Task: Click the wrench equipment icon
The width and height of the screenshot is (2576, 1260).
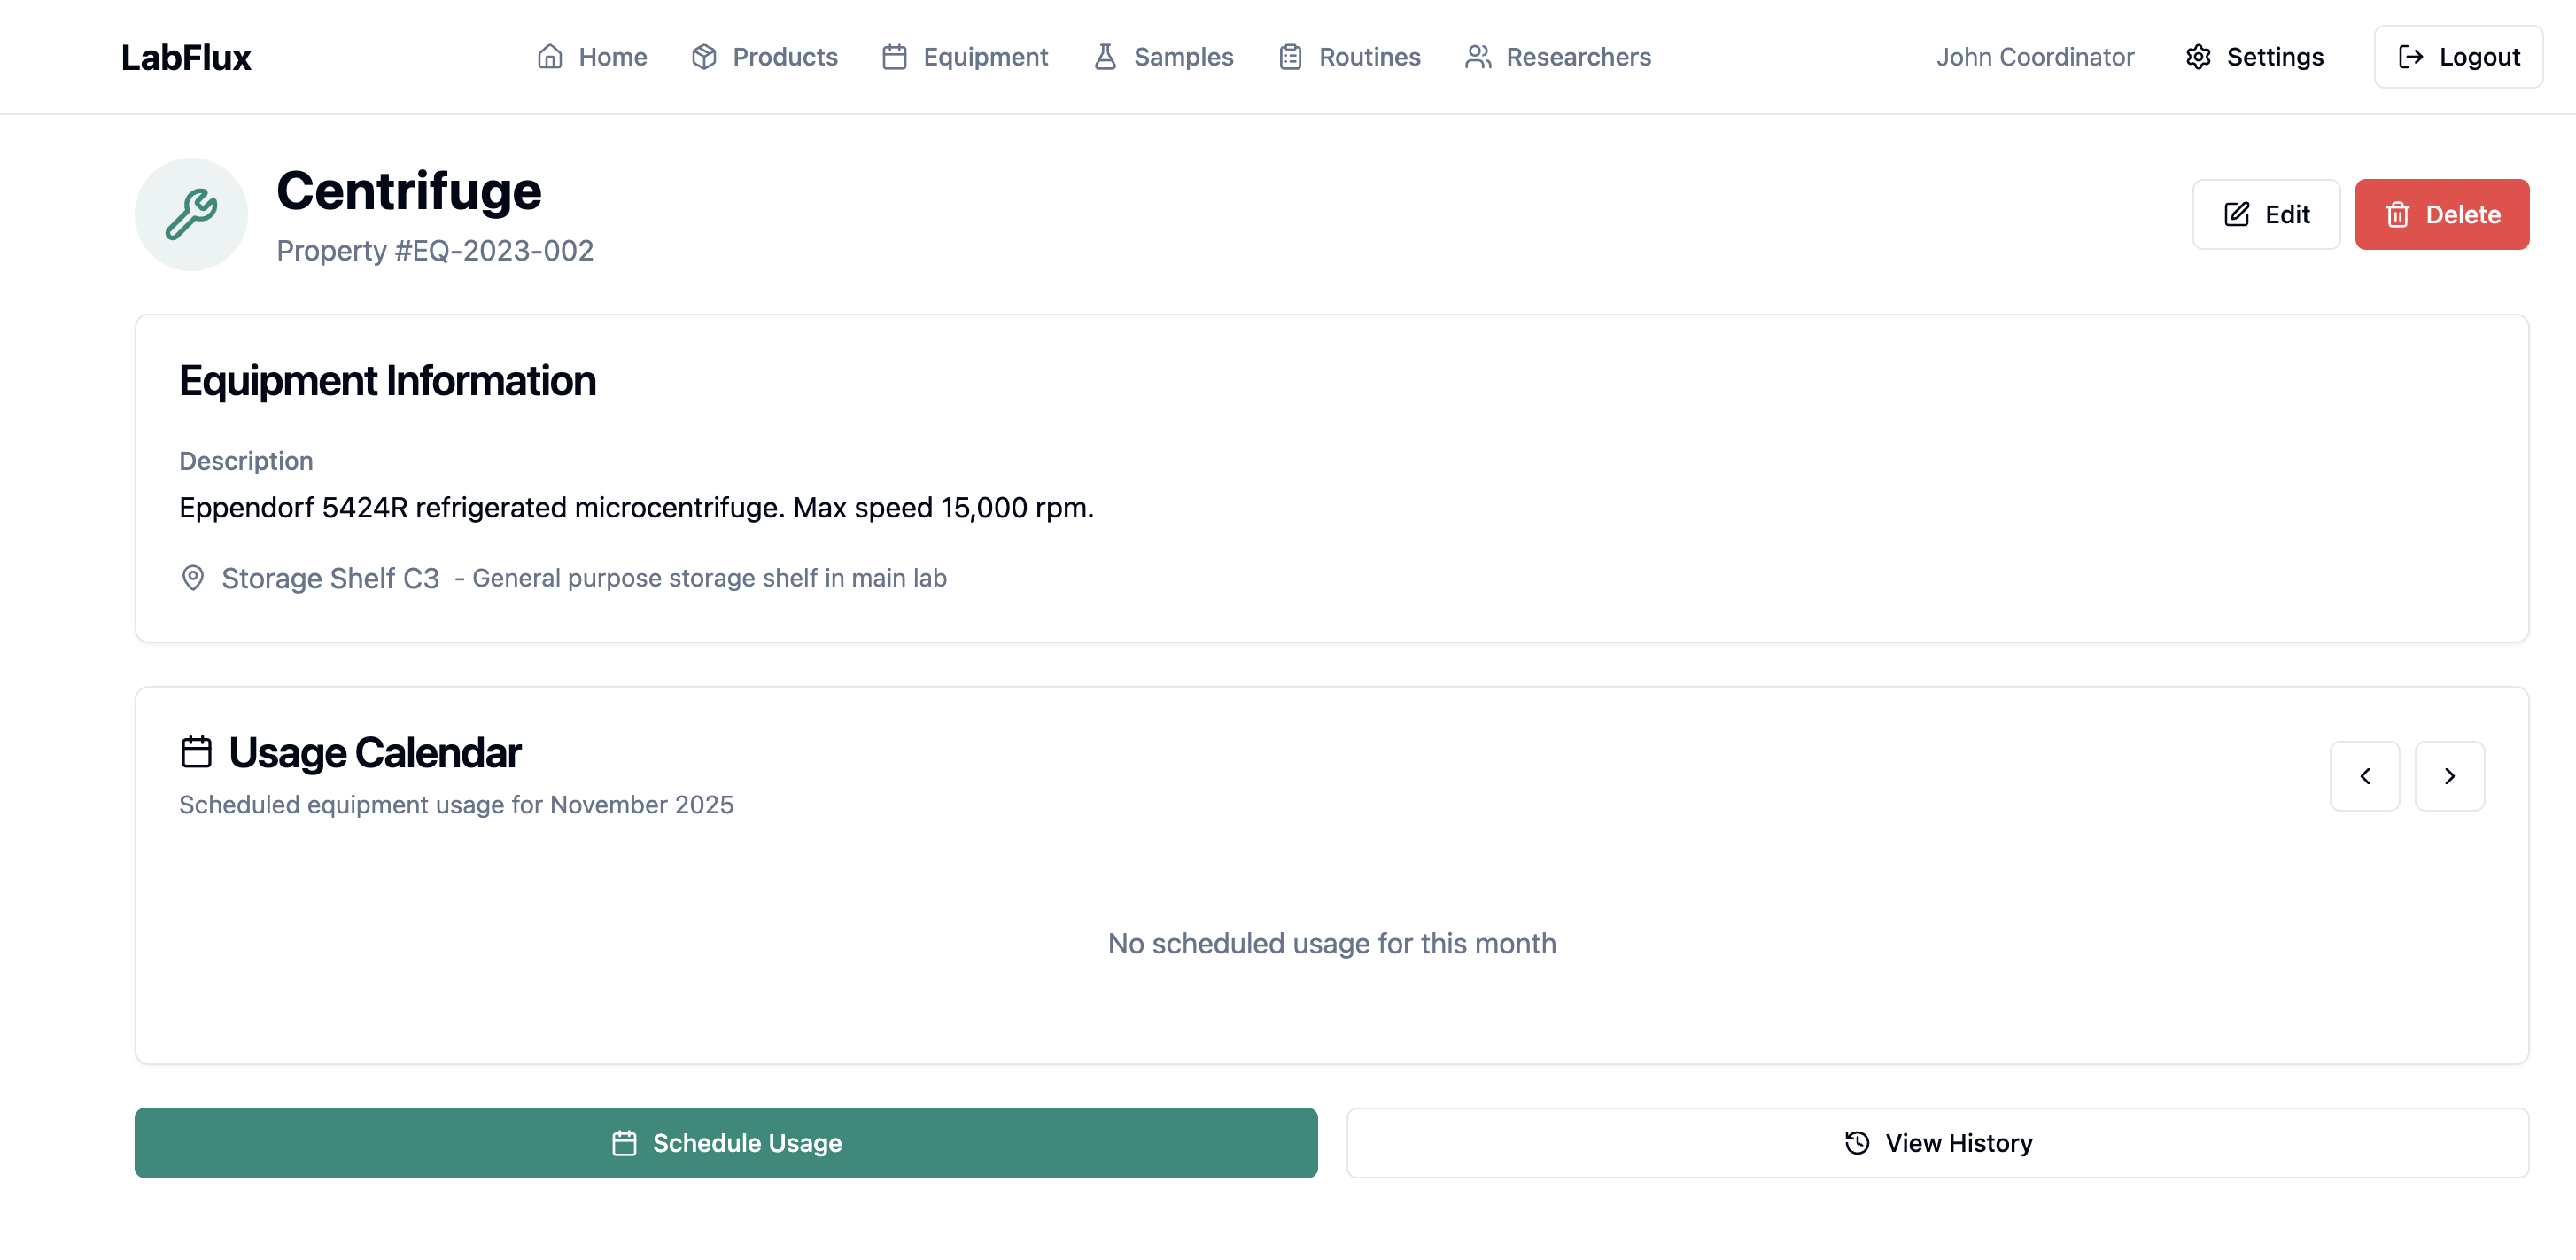Action: 191,214
